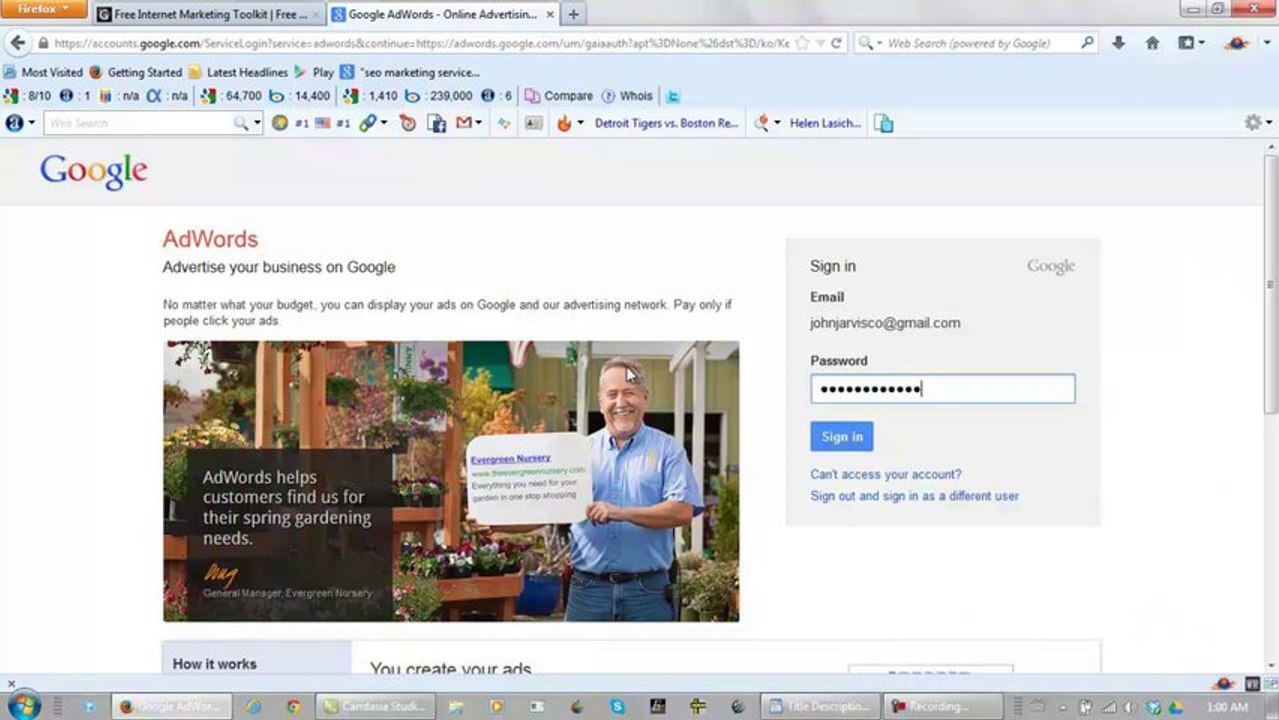Open a new tab with plus button
Image resolution: width=1279 pixels, height=720 pixels.
[x=573, y=15]
